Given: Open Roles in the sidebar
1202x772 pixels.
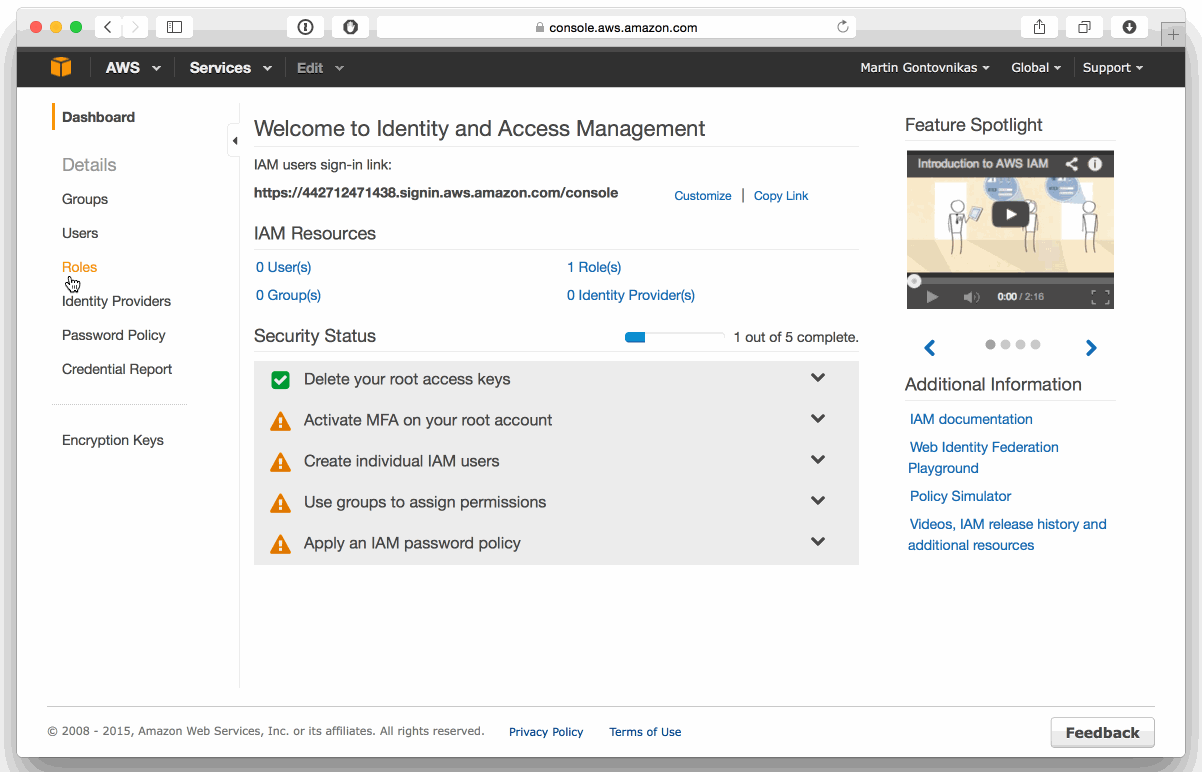Looking at the screenshot, I should [x=79, y=267].
